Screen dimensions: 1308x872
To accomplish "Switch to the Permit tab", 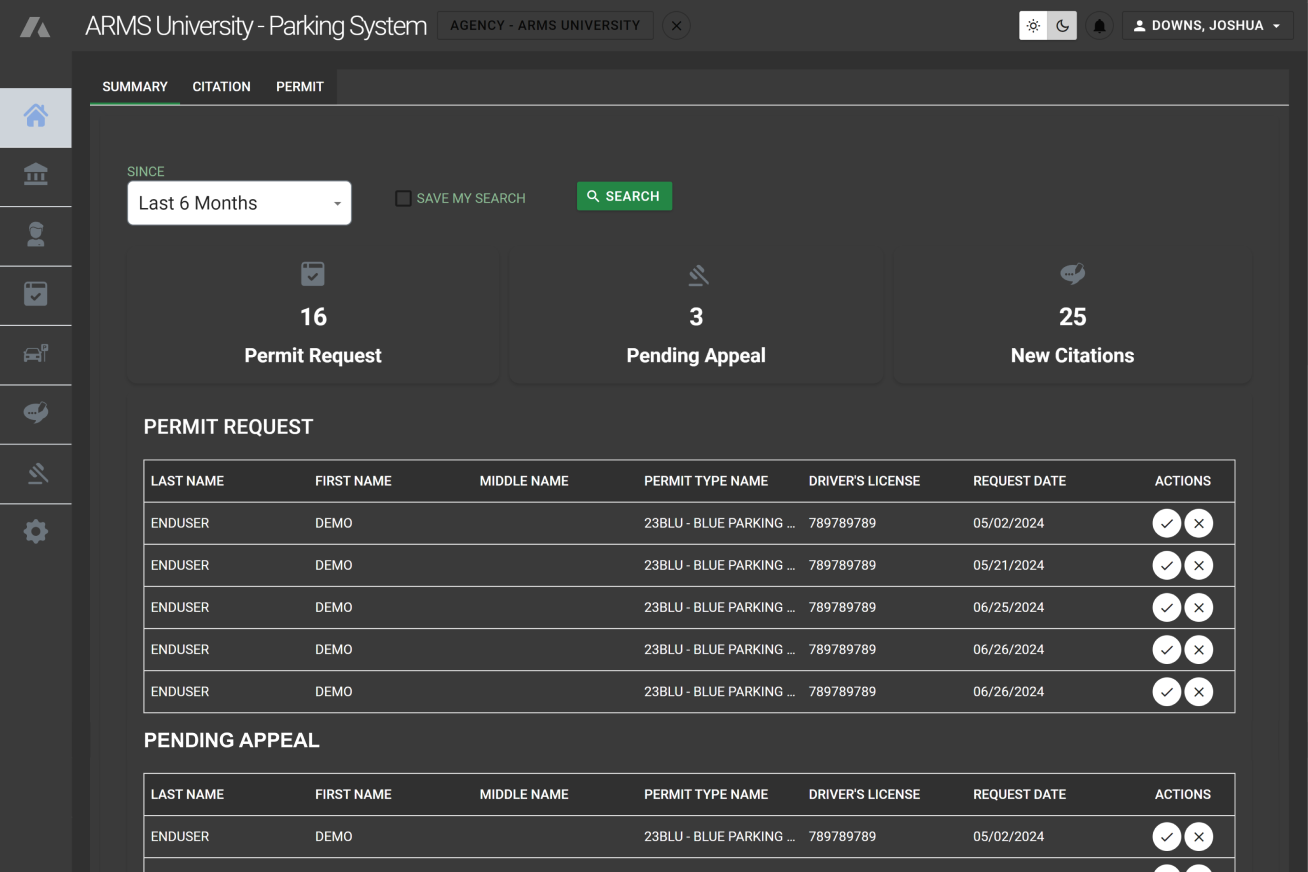I will (x=300, y=87).
